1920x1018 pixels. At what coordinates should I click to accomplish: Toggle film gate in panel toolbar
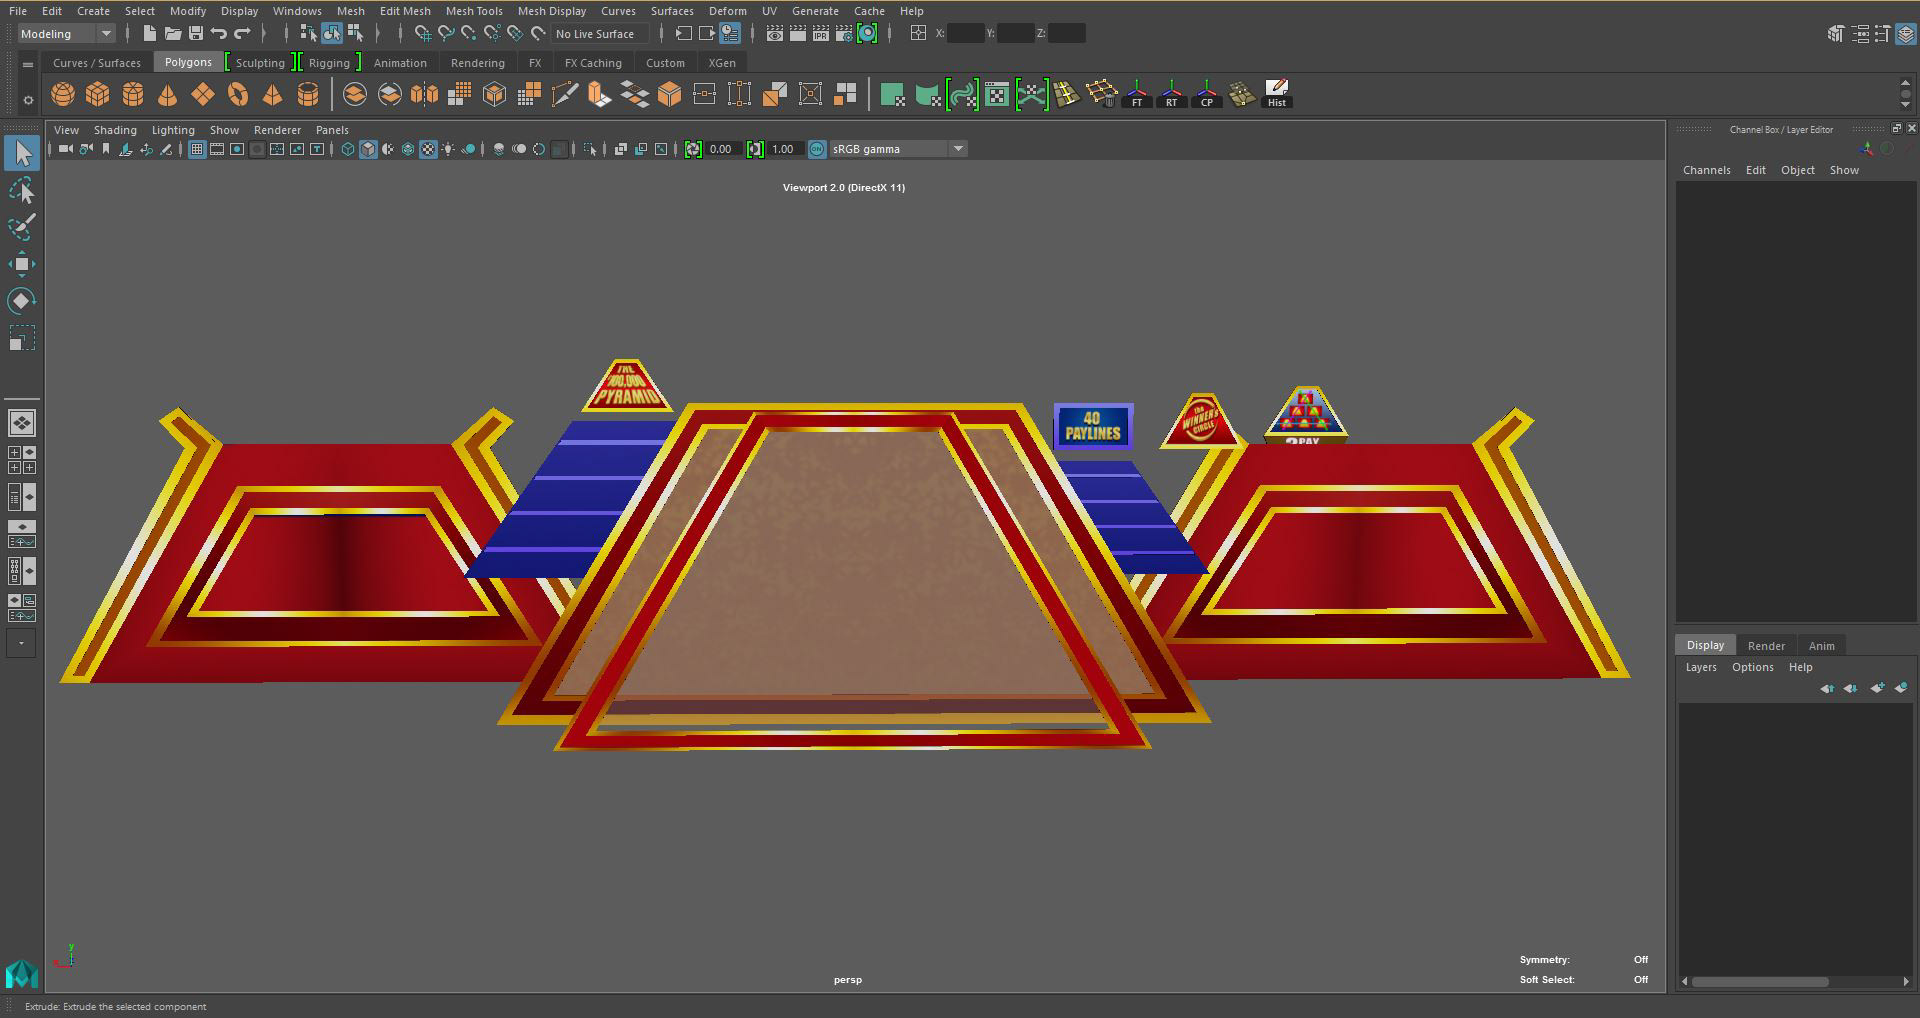pos(217,149)
